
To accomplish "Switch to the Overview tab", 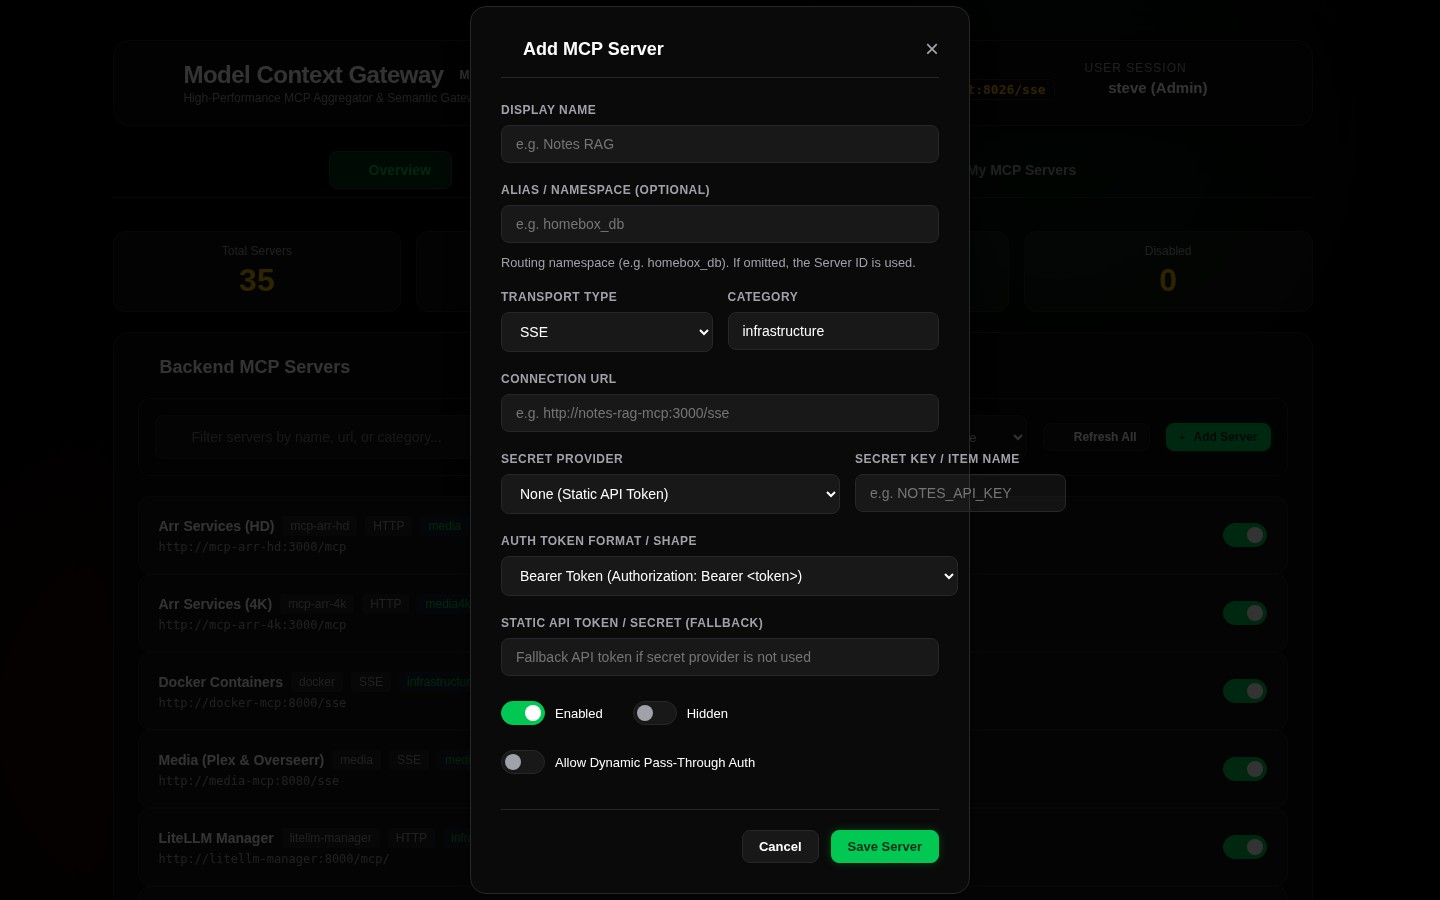I will (391, 170).
